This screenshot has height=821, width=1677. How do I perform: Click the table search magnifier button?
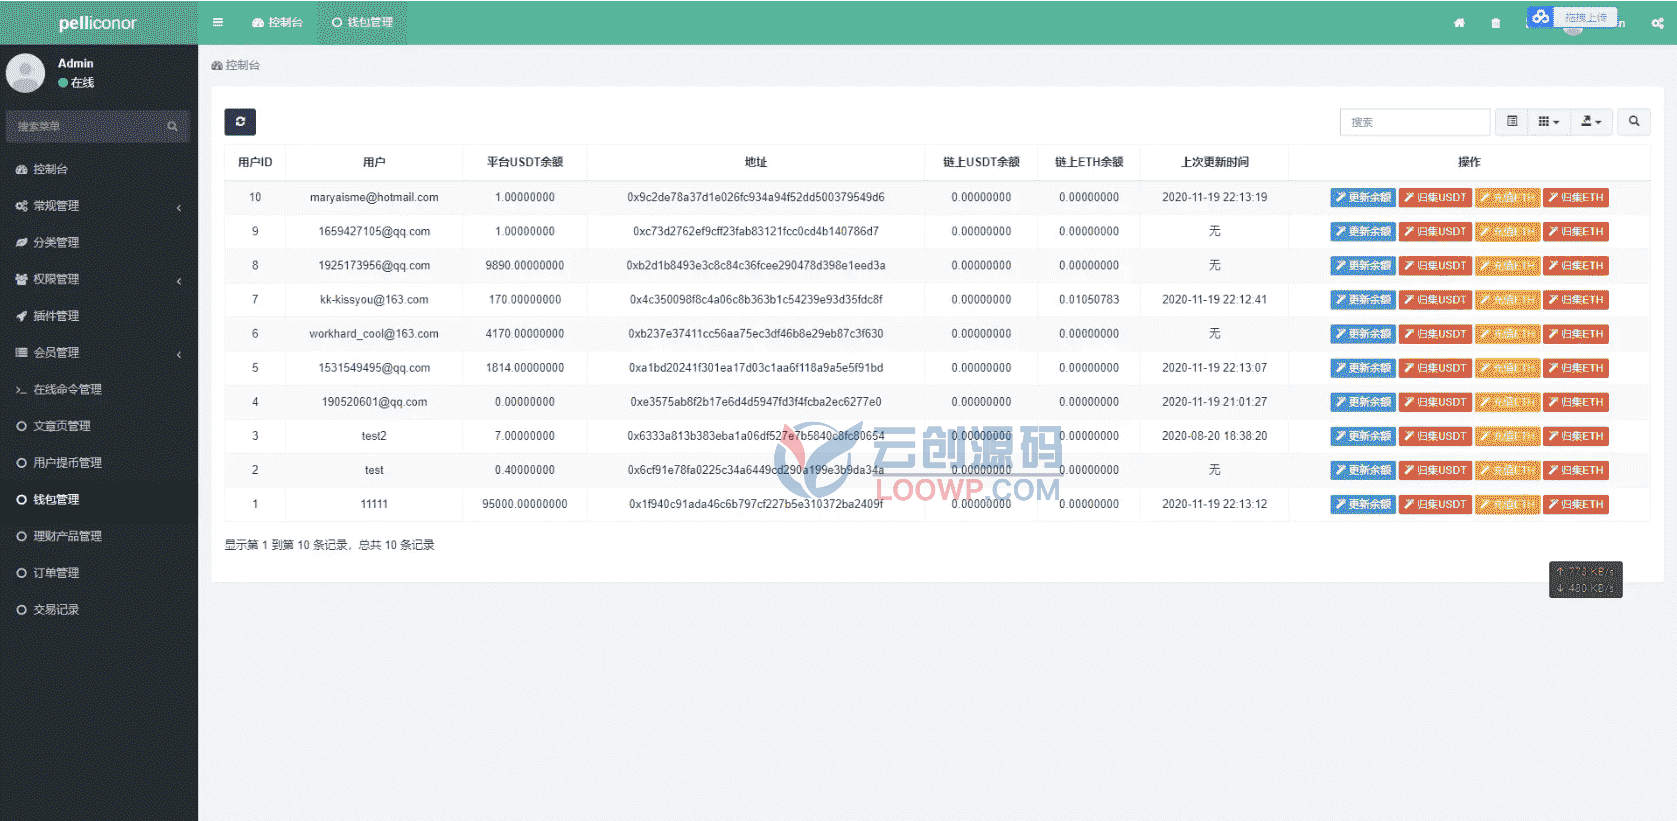1634,122
